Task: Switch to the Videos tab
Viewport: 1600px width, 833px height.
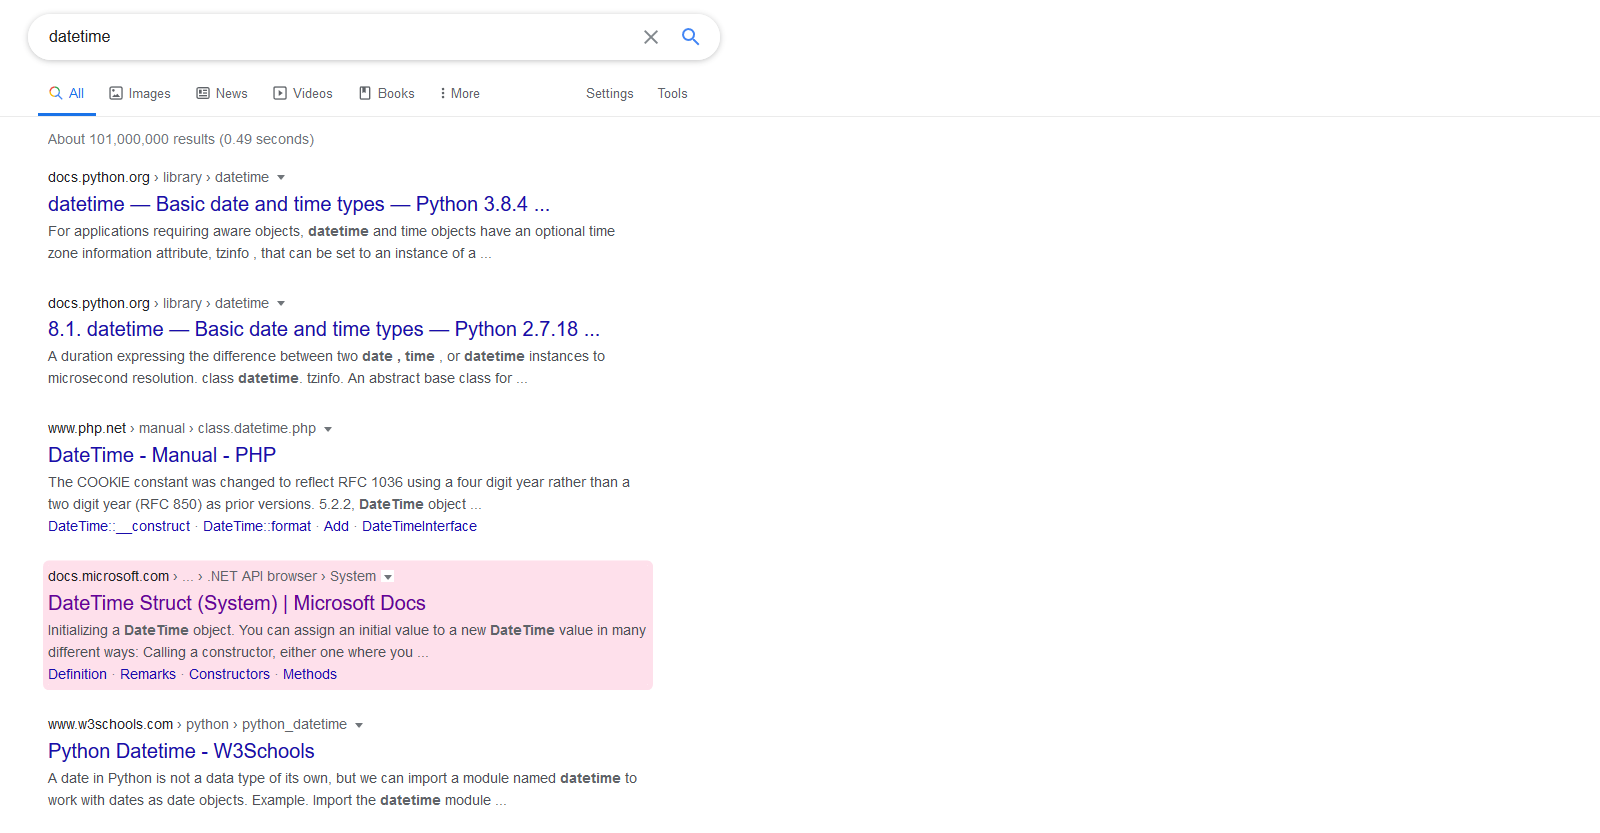Action: [303, 93]
